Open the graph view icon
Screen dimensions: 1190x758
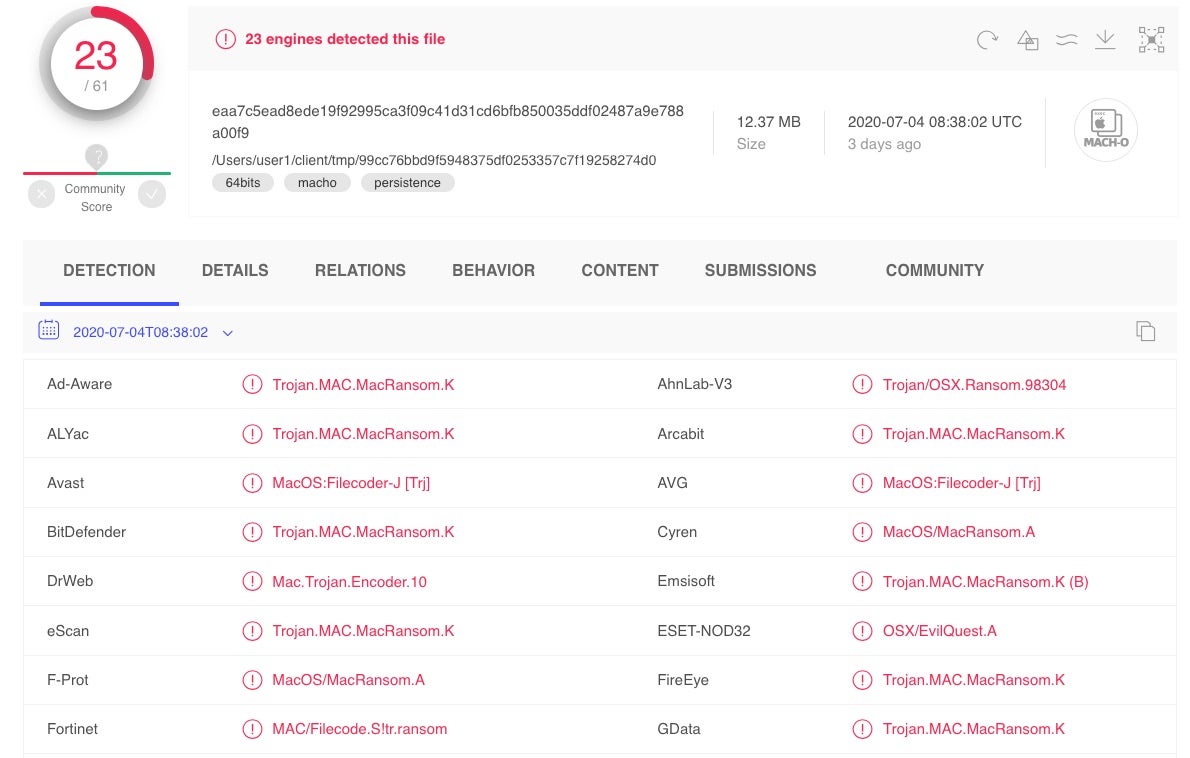[x=1151, y=40]
